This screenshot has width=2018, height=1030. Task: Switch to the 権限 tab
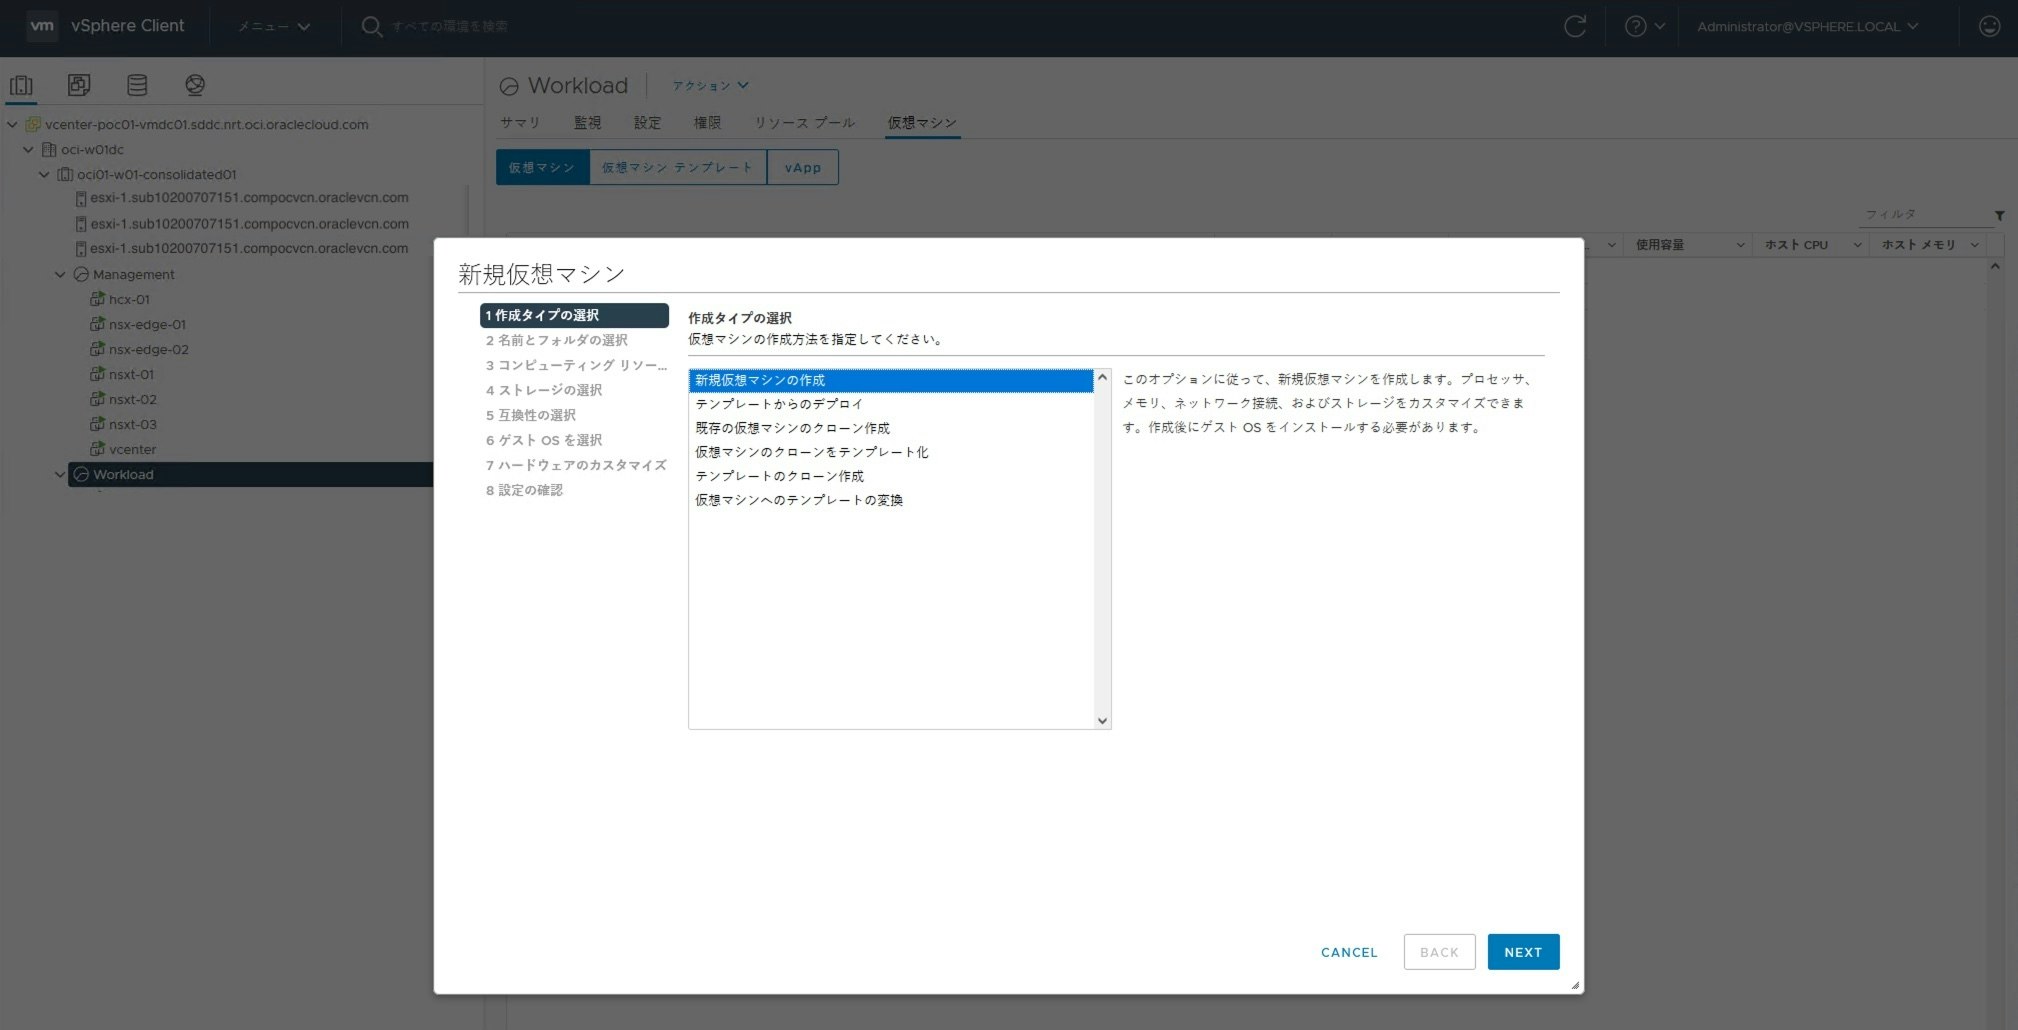coord(707,123)
